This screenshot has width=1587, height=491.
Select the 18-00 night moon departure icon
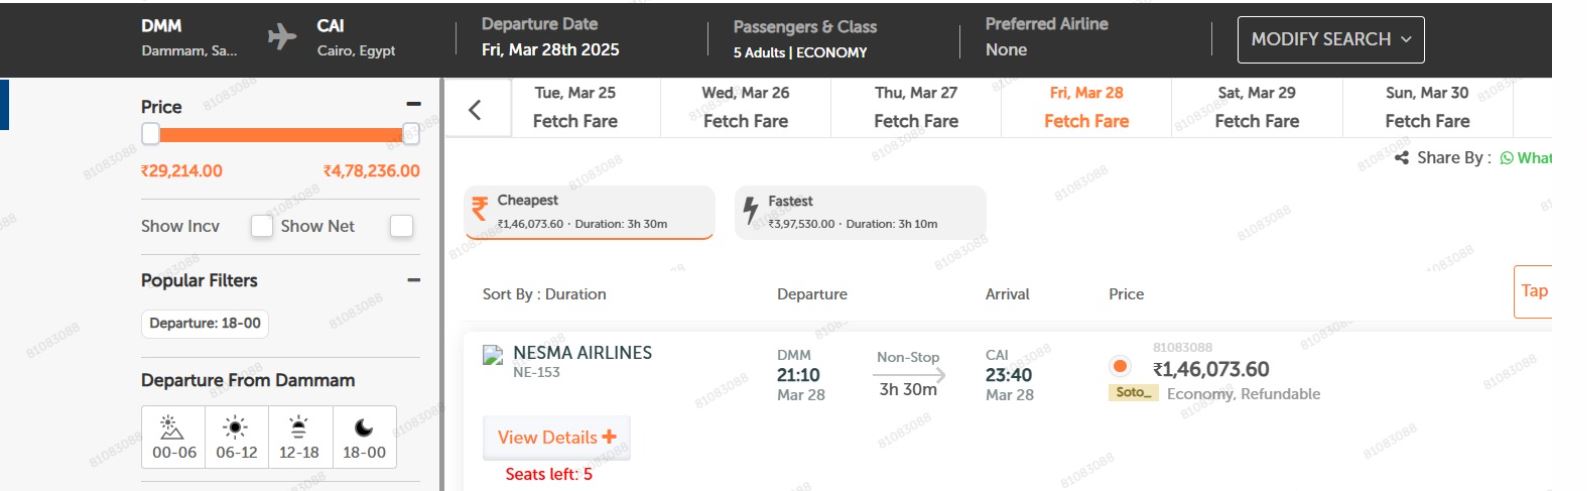[x=364, y=428]
